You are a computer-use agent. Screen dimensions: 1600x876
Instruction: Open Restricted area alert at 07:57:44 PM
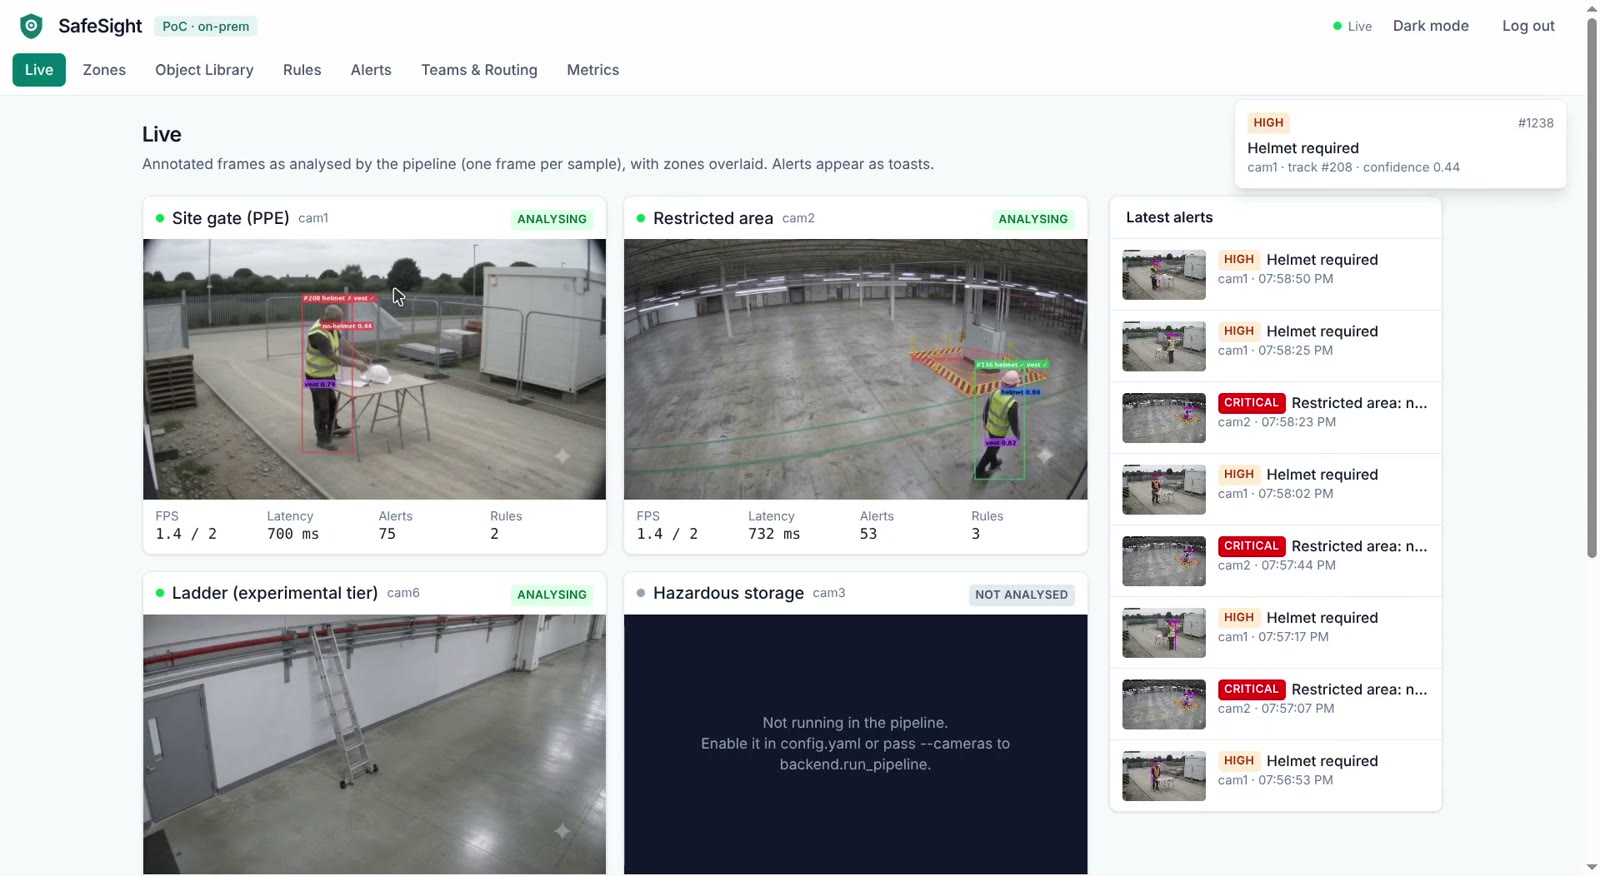1275,561
